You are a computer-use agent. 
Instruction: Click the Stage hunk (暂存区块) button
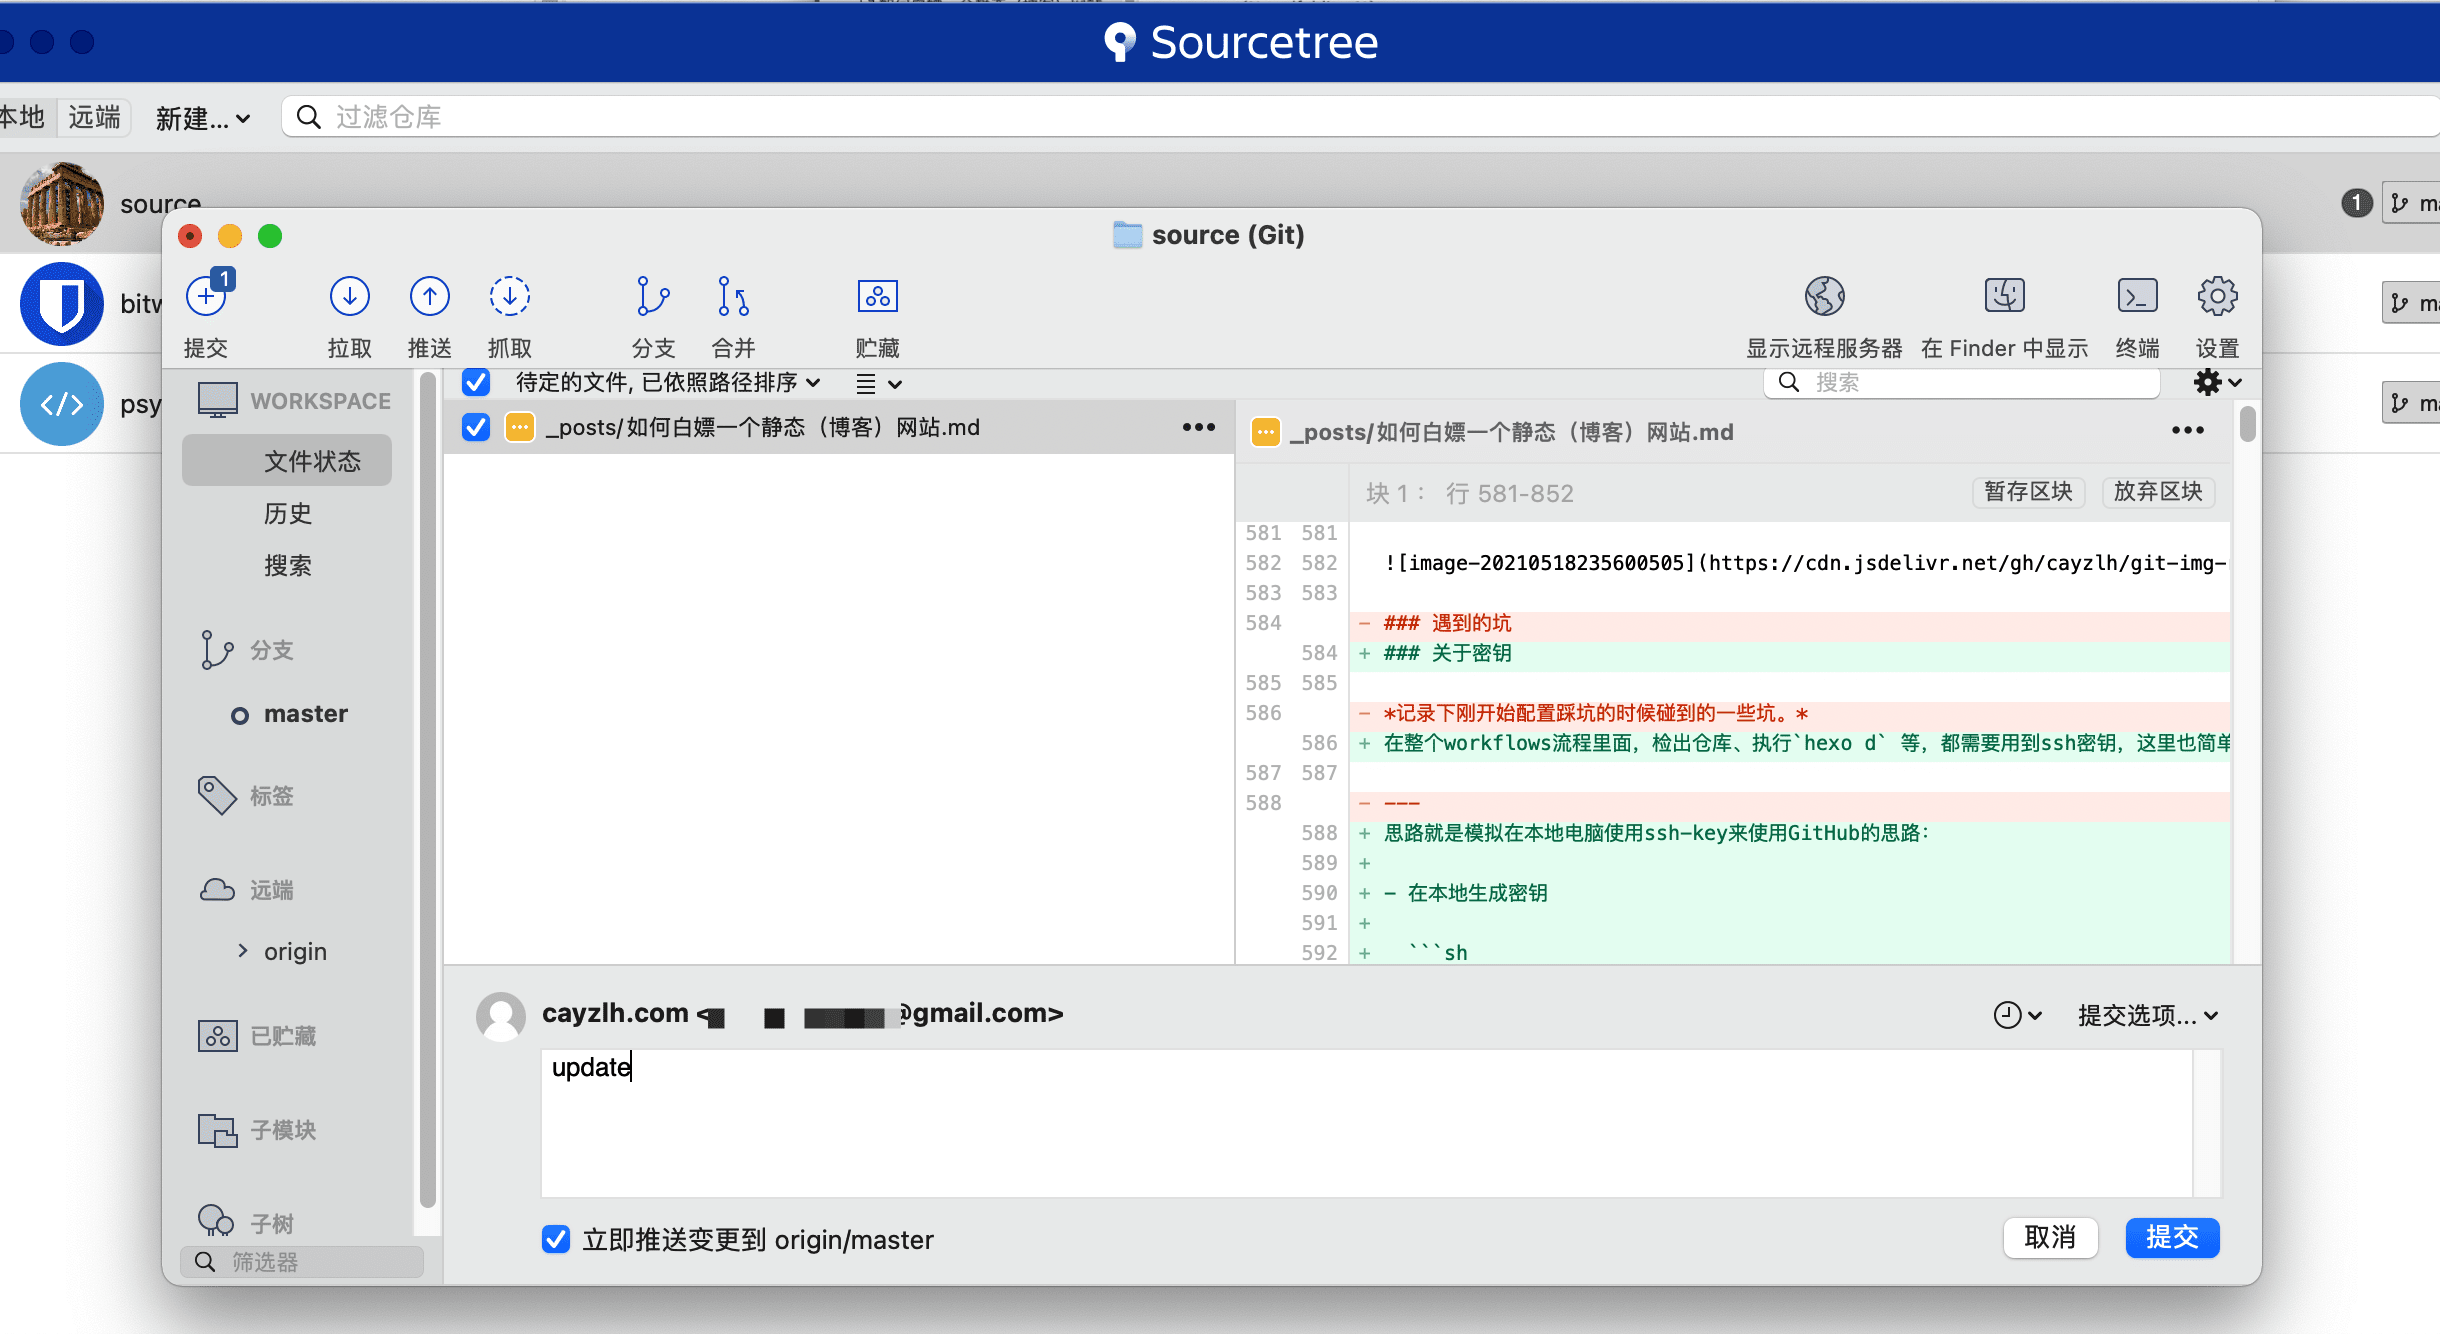click(x=2027, y=492)
